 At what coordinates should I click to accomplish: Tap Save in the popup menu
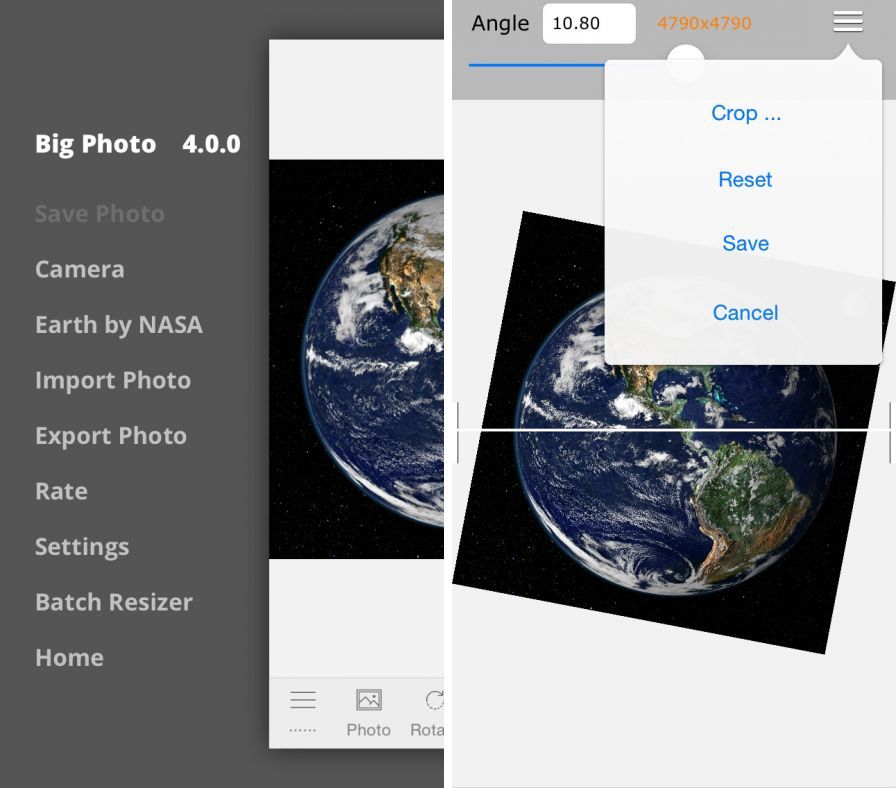pos(745,243)
